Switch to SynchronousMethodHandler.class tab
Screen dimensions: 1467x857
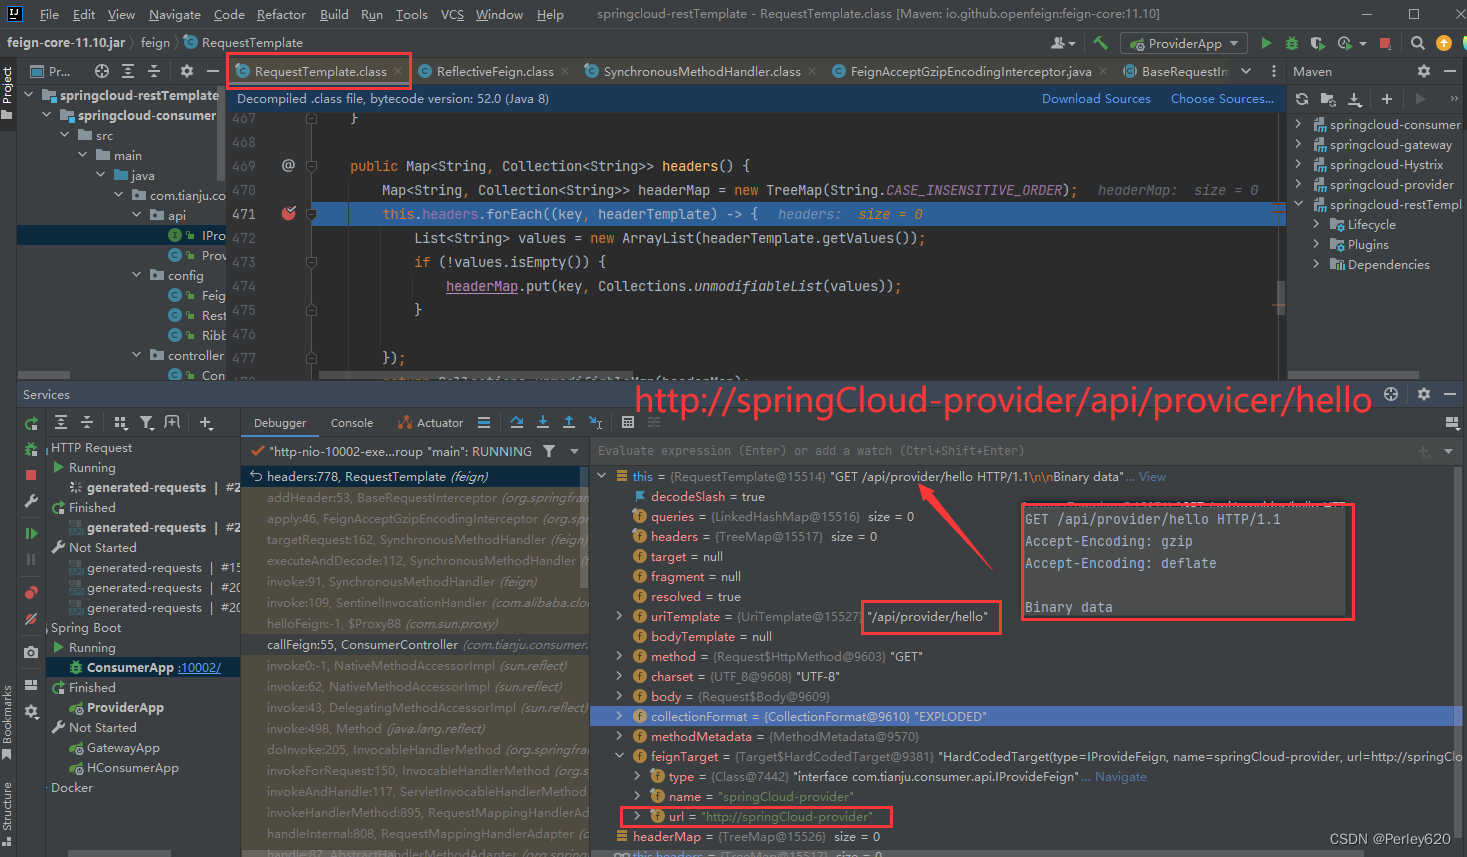(701, 71)
